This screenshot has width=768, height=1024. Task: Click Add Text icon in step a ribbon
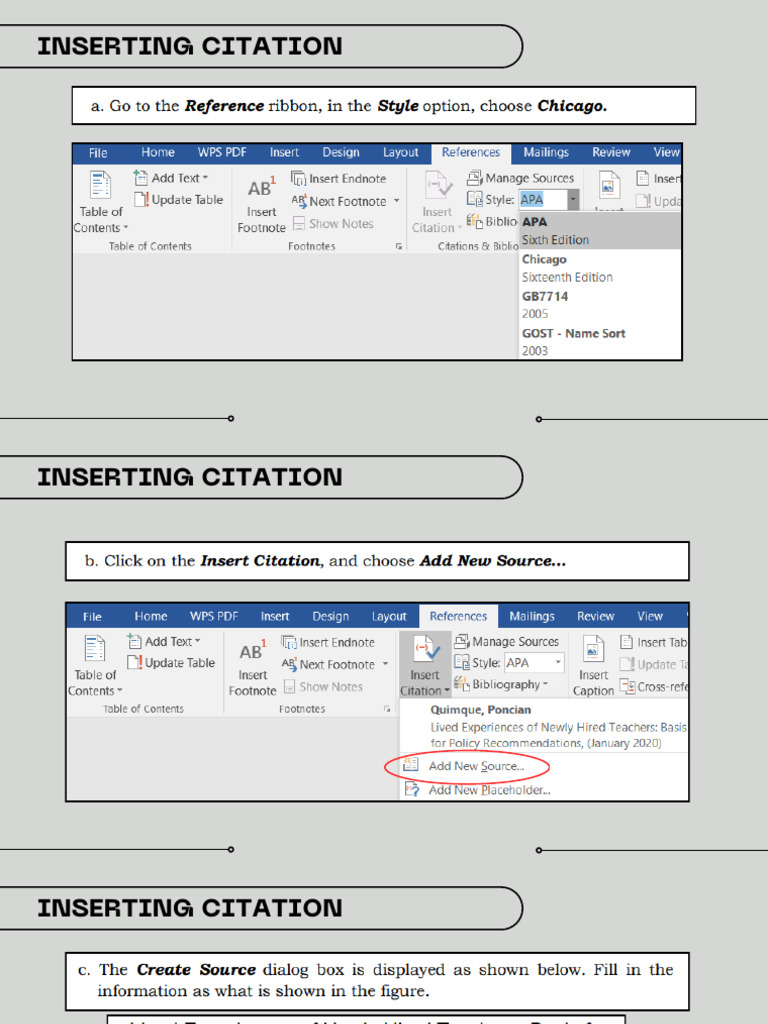tap(140, 178)
